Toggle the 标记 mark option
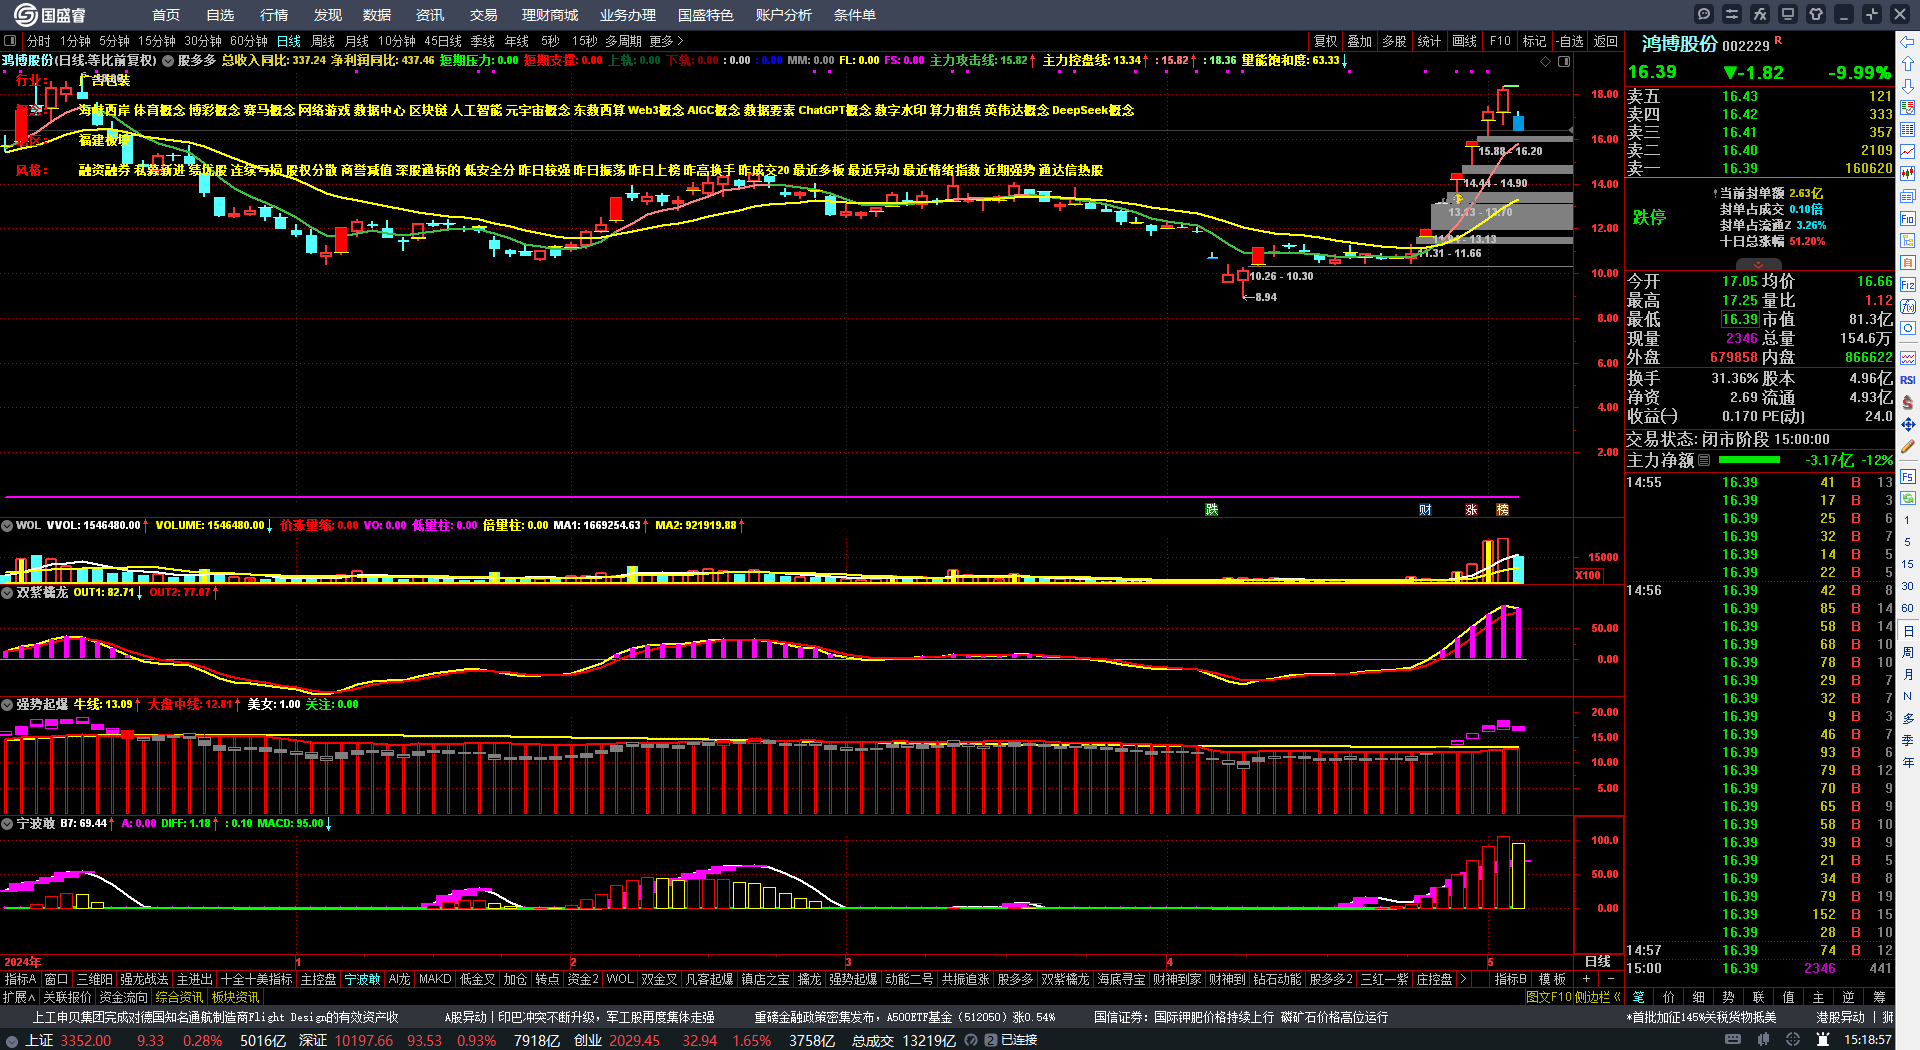1920x1050 pixels. pyautogui.click(x=1534, y=41)
